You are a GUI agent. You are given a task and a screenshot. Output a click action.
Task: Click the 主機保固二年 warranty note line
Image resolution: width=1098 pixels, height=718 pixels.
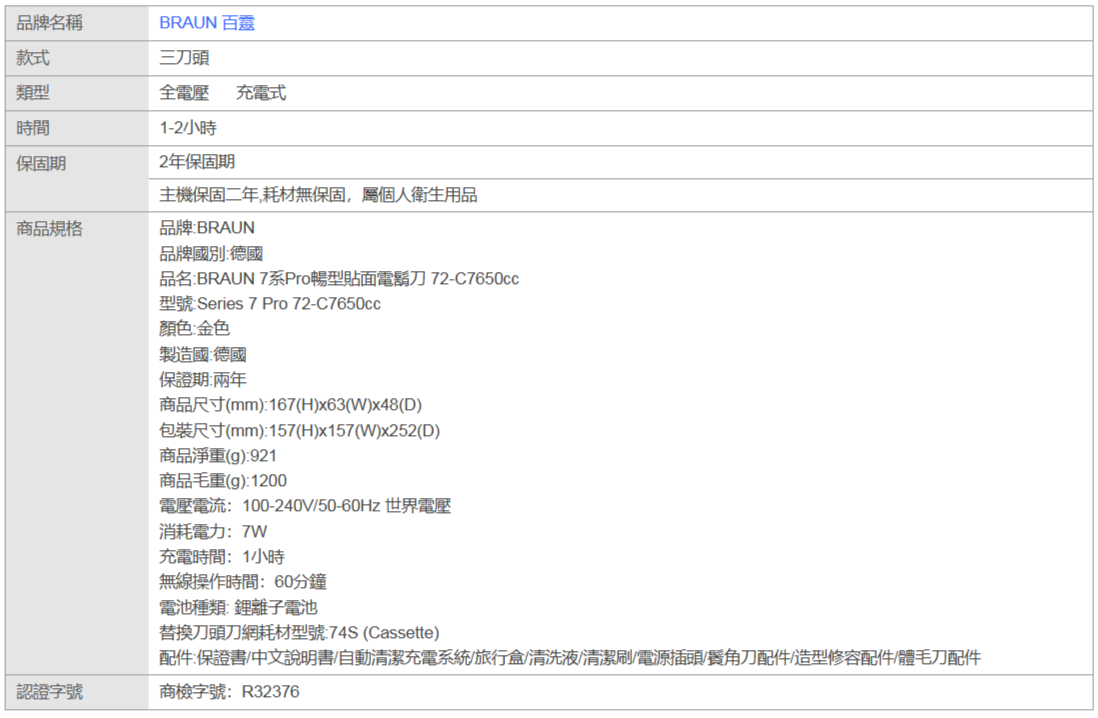318,195
